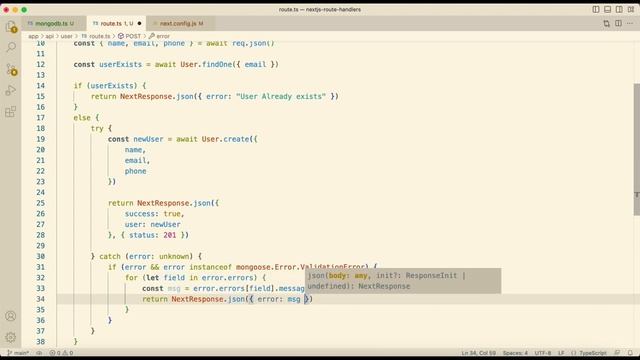Change indentation via Spaces: 4
Image resolution: width=640 pixels, height=360 pixels.
pyautogui.click(x=515, y=353)
